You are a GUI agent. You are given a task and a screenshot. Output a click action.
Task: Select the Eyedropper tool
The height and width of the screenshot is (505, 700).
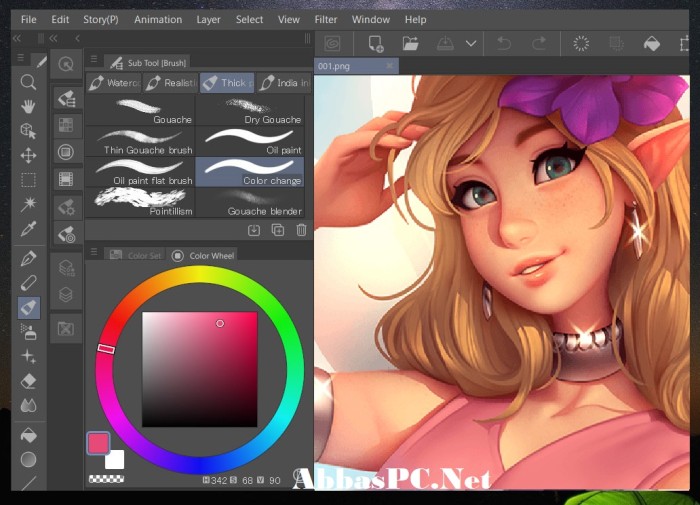click(x=28, y=229)
